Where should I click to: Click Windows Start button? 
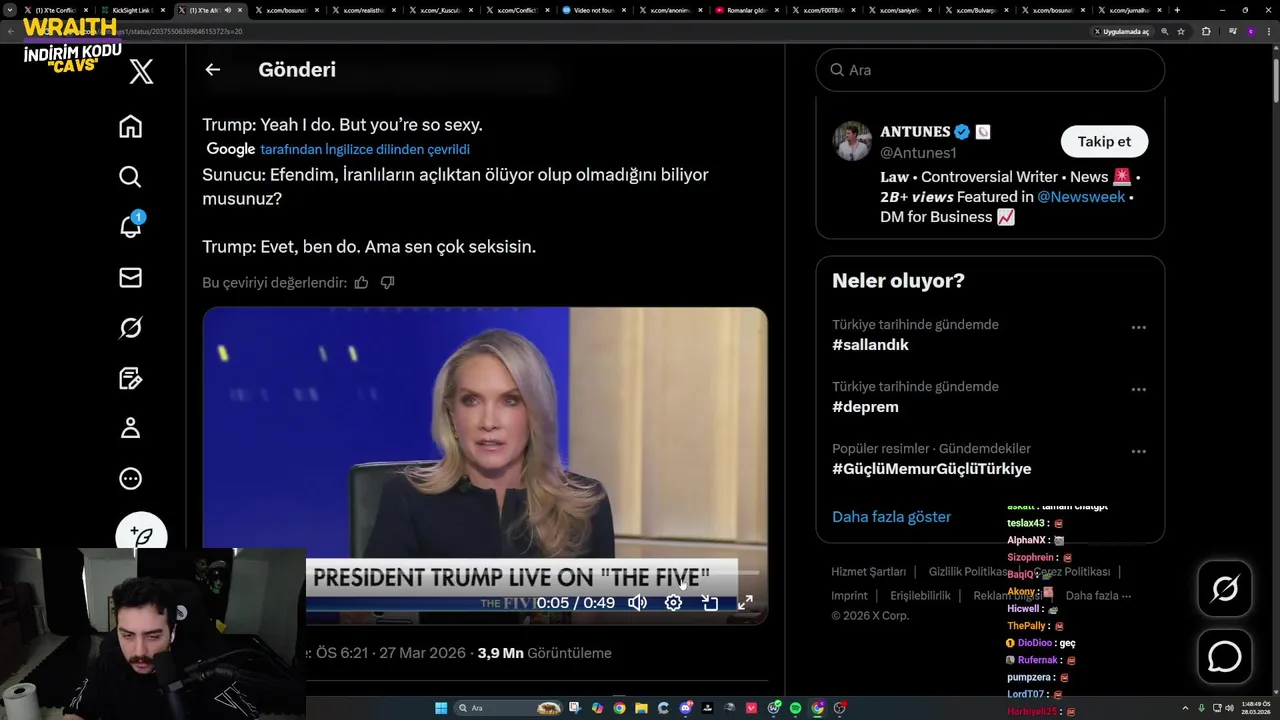[x=441, y=708]
